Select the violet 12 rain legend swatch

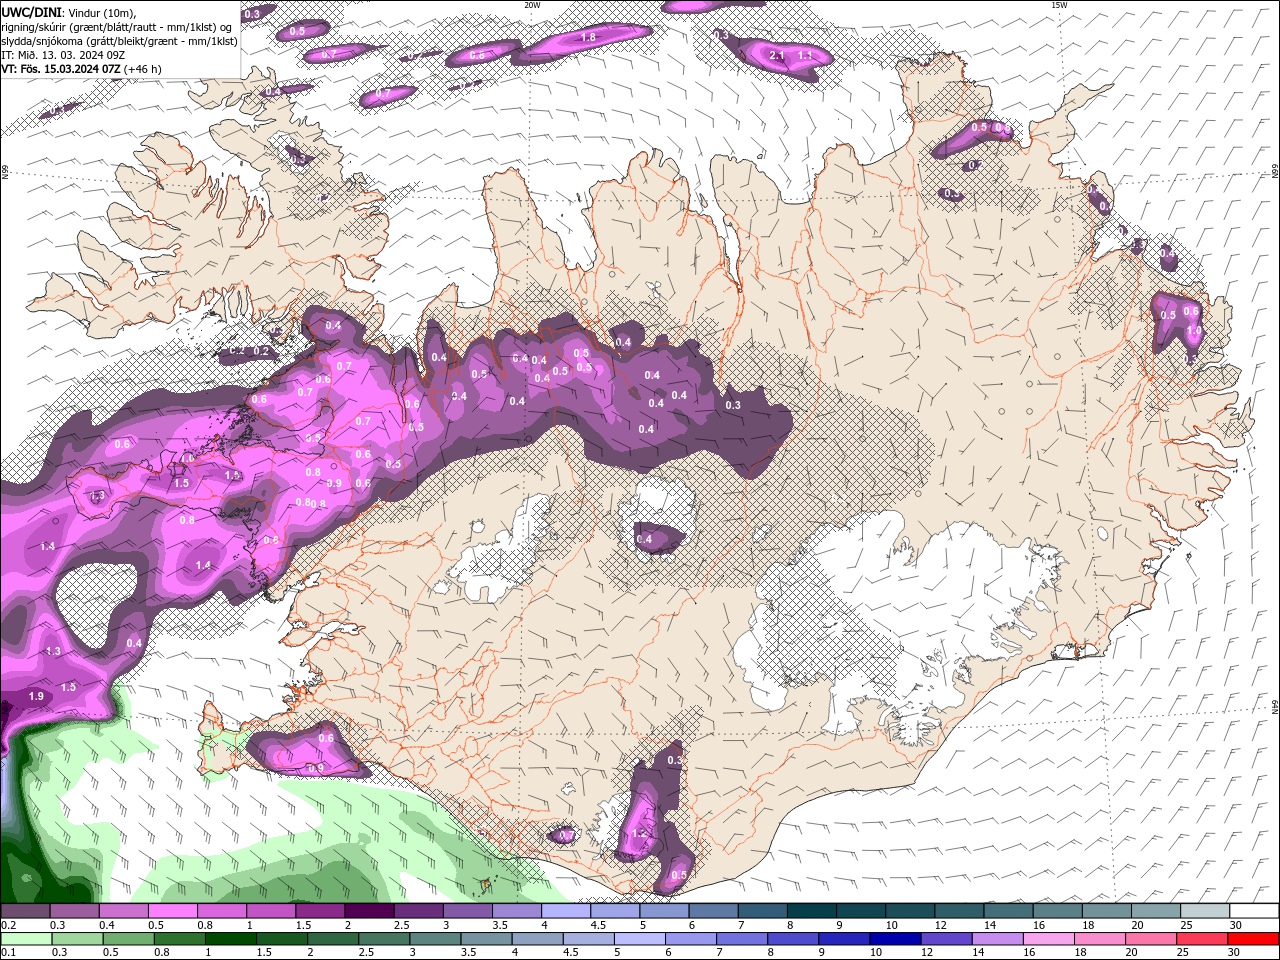tap(946, 939)
